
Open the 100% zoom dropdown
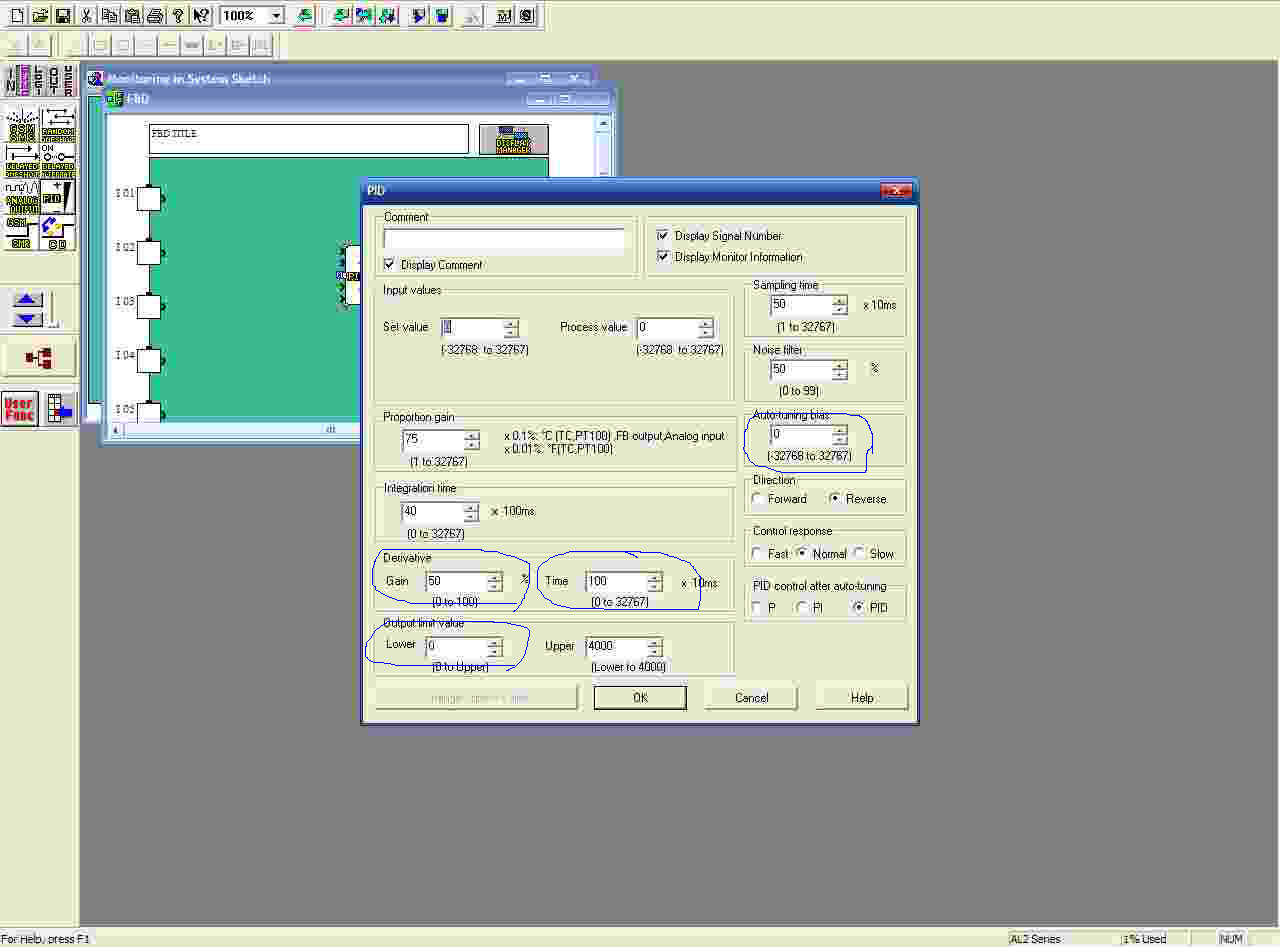tap(276, 16)
